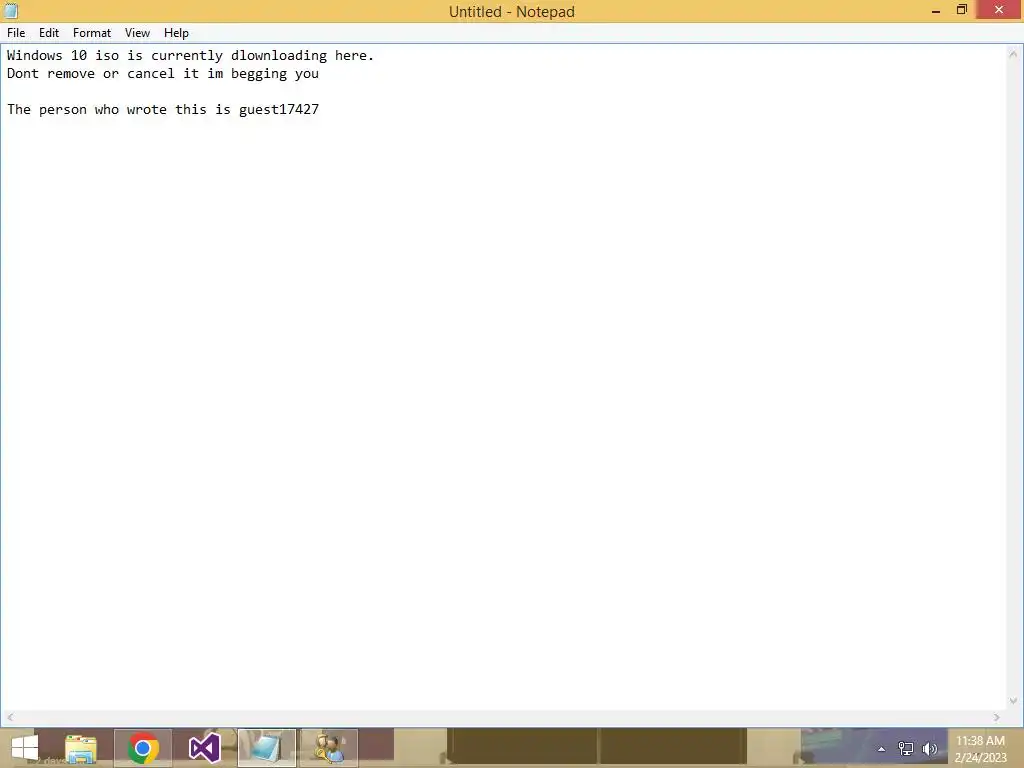The height and width of the screenshot is (768, 1024).
Task: Restore down the Notepad window
Action: point(961,10)
